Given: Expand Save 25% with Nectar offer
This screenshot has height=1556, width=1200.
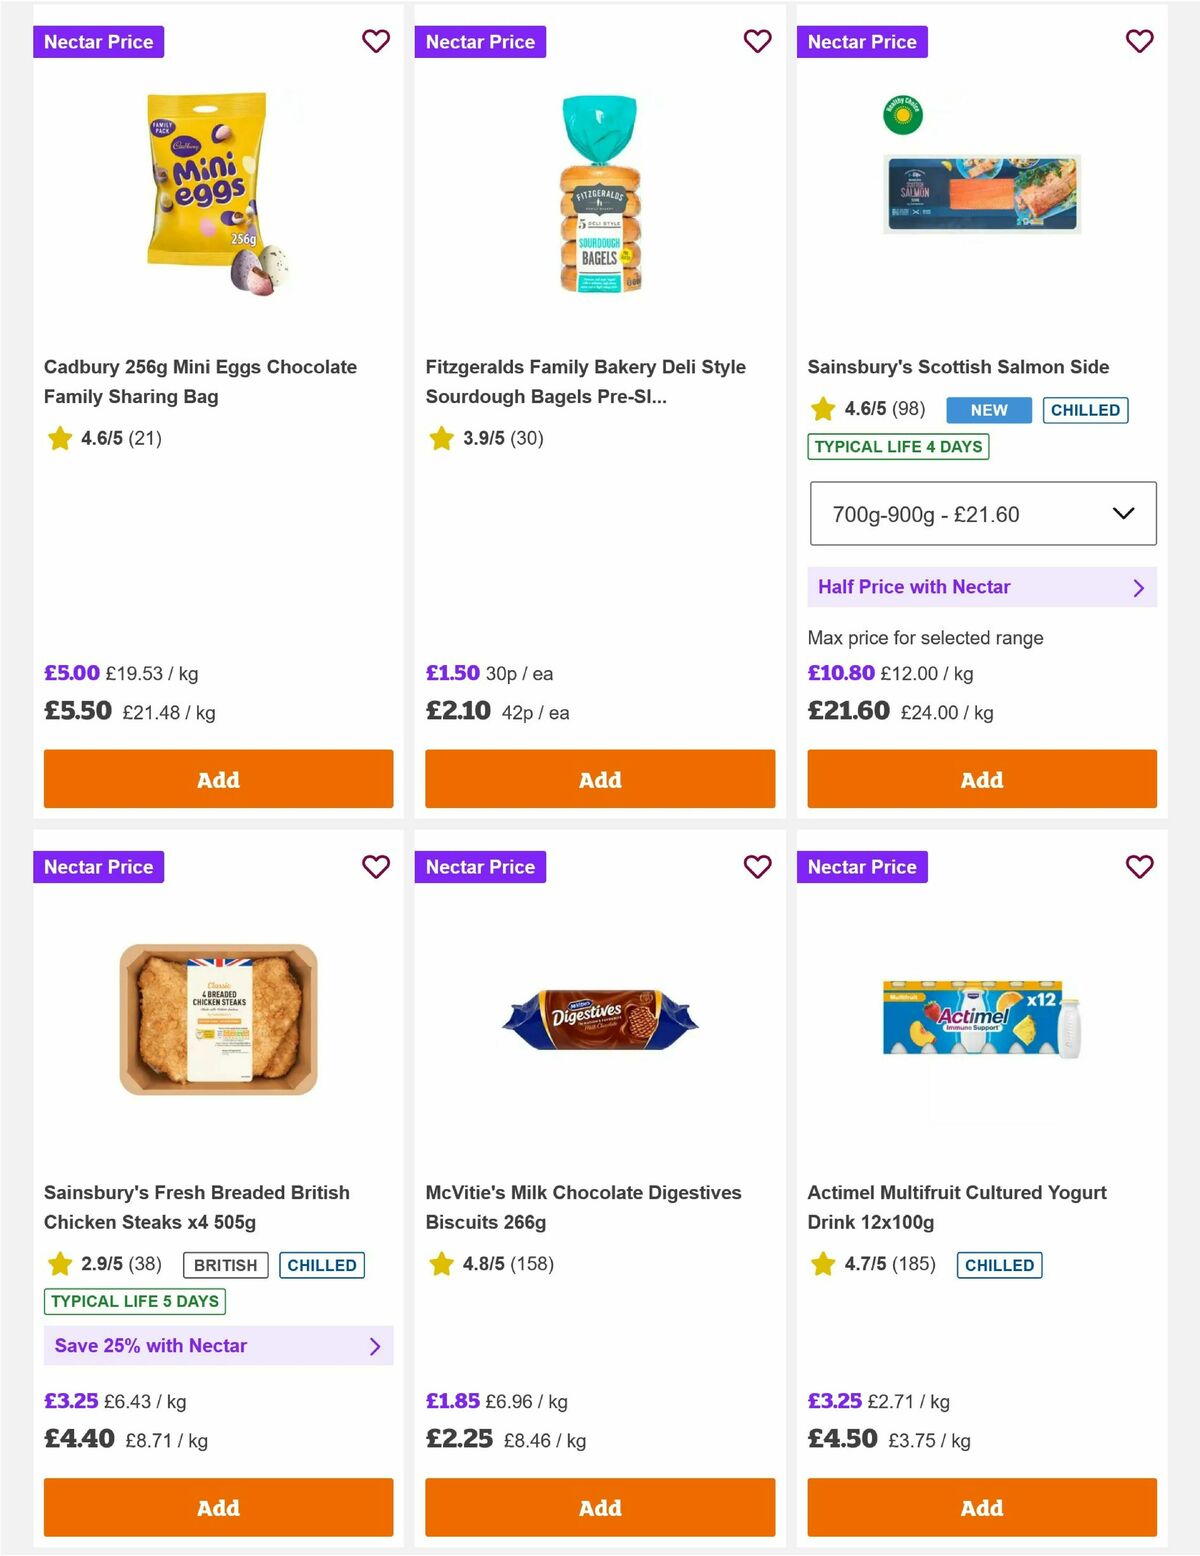Looking at the screenshot, I should click(217, 1346).
